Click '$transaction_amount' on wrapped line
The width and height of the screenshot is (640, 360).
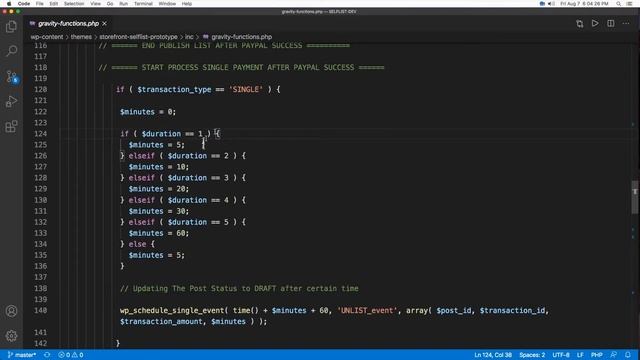161,321
